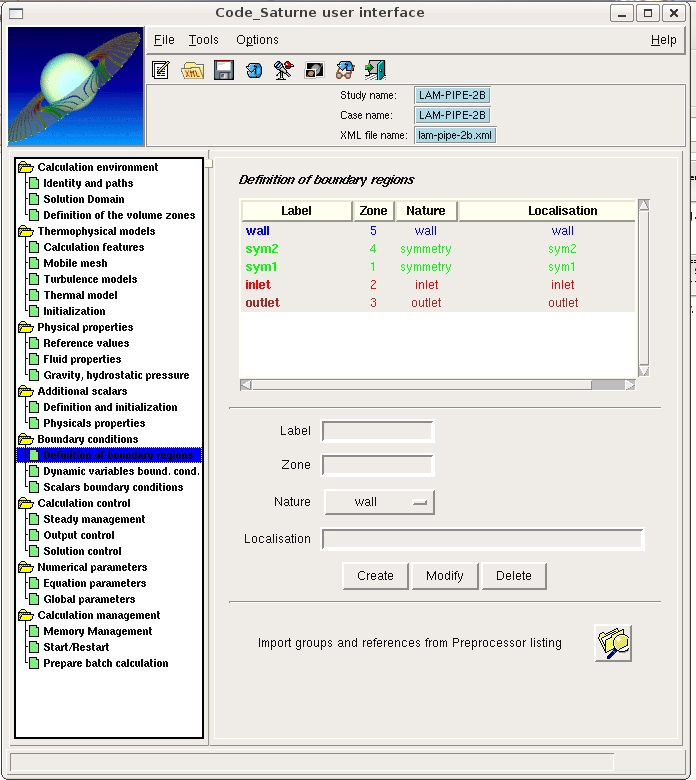Viewport: 696px width, 780px height.
Task: Open the Help menu
Action: (x=664, y=40)
